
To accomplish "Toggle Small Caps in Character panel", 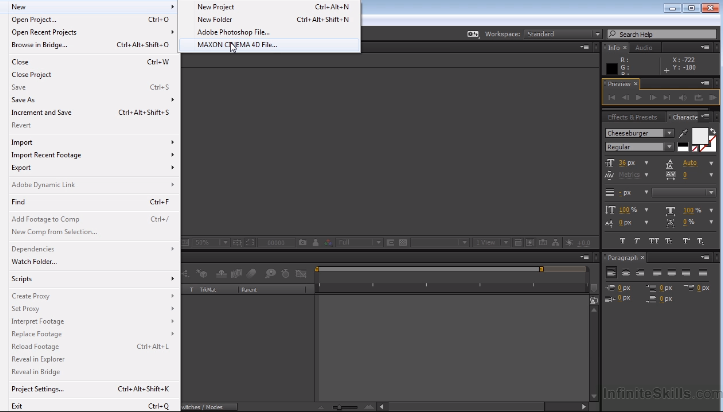I will 668,241.
